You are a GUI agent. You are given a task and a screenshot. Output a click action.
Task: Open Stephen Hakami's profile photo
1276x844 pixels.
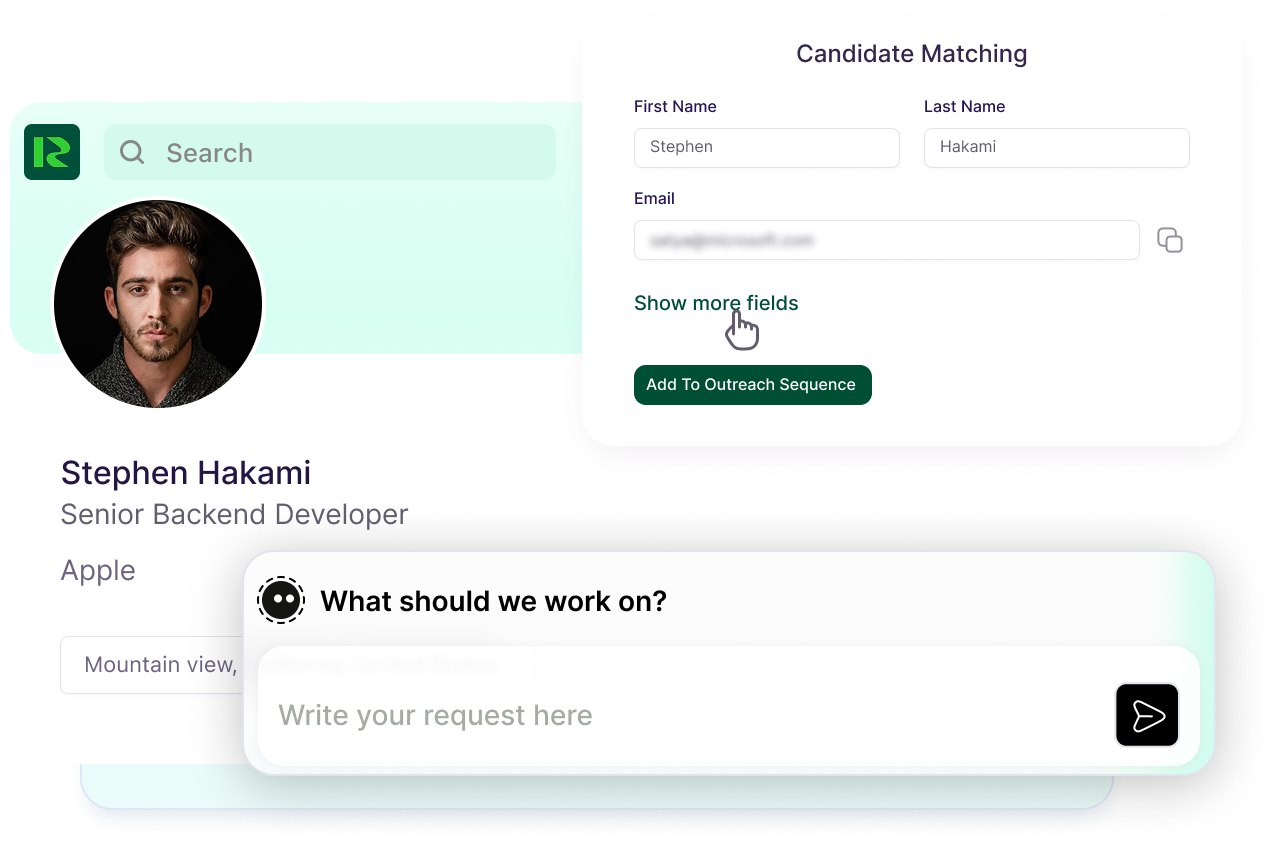point(158,303)
